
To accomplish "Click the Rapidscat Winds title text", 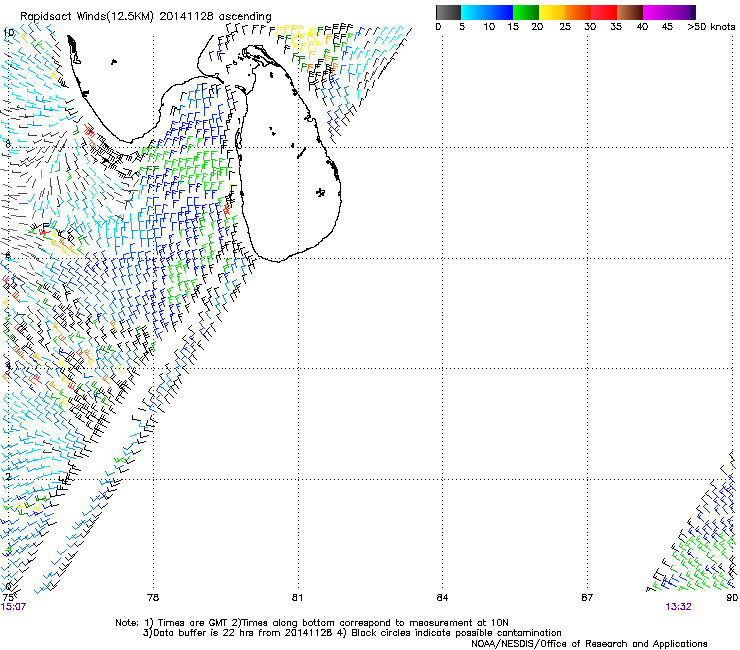I will point(146,17).
